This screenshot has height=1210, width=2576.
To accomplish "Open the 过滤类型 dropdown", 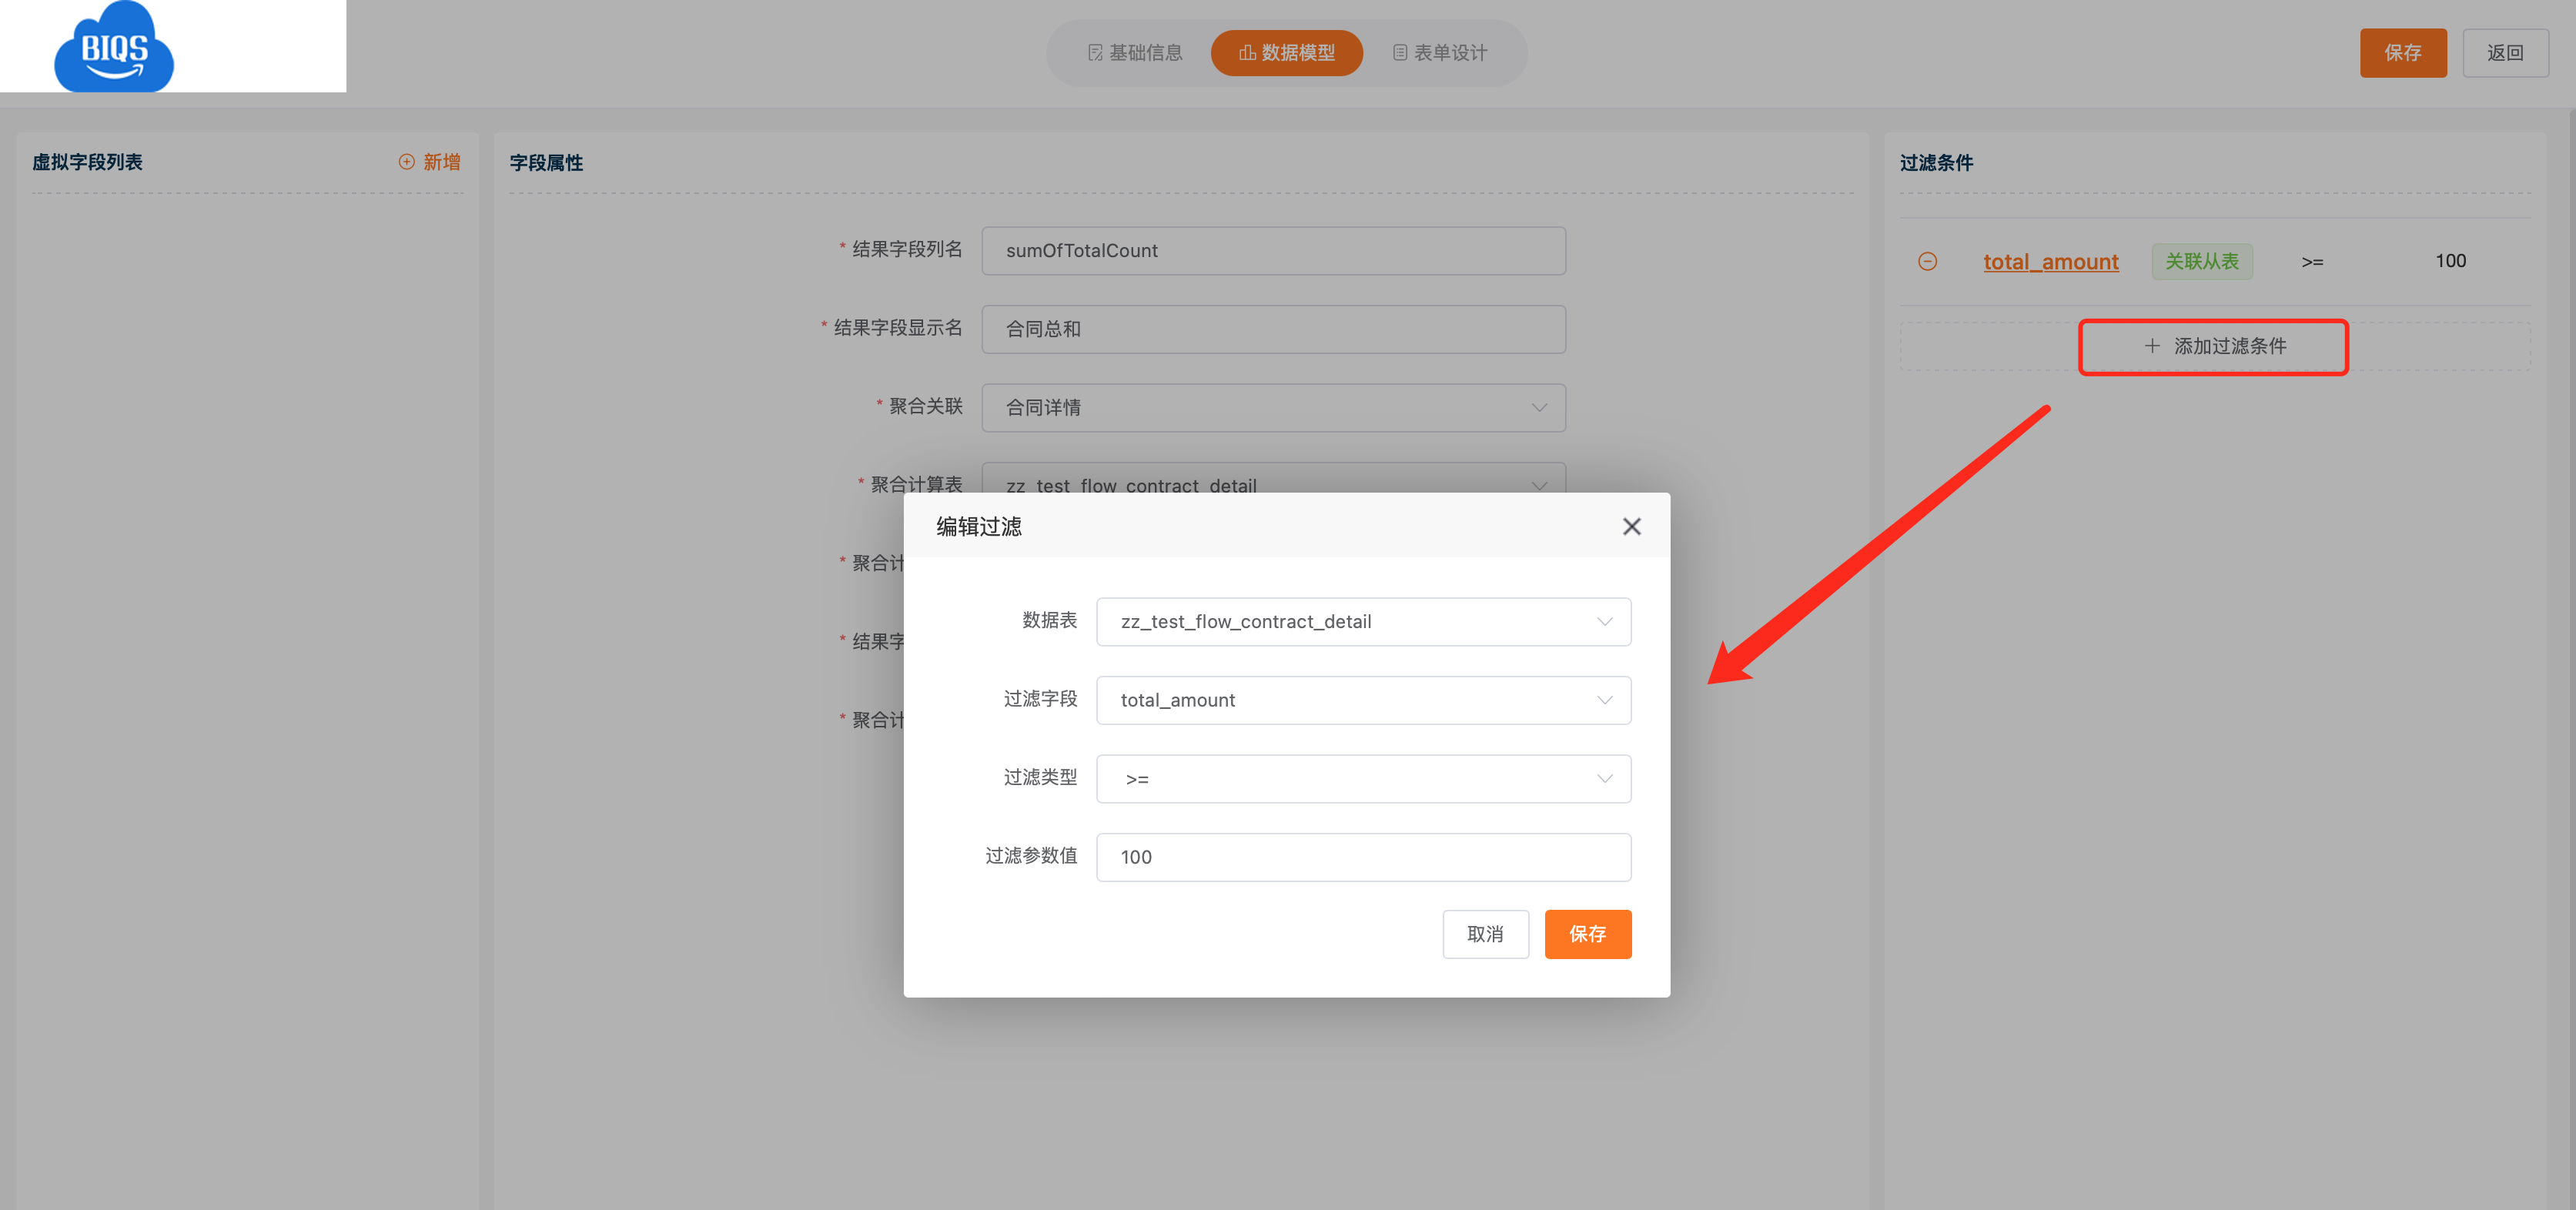I will pyautogui.click(x=1363, y=778).
